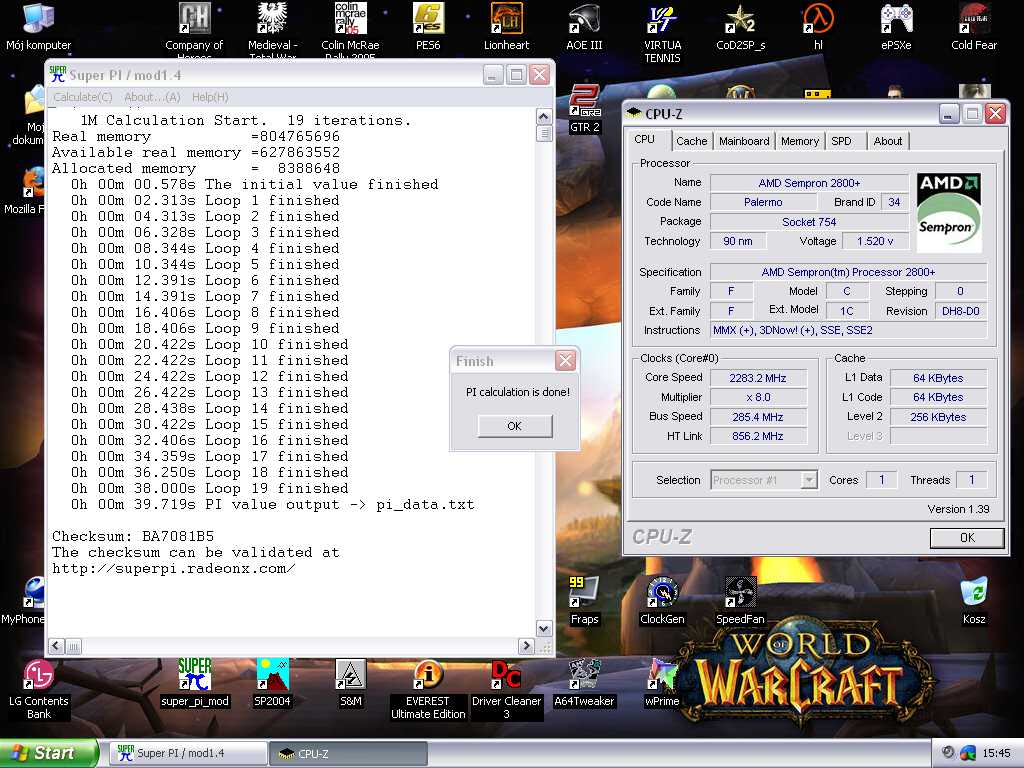Screen dimensions: 1024x768
Task: Select the CPU tab in CPU-Z
Action: 645,139
